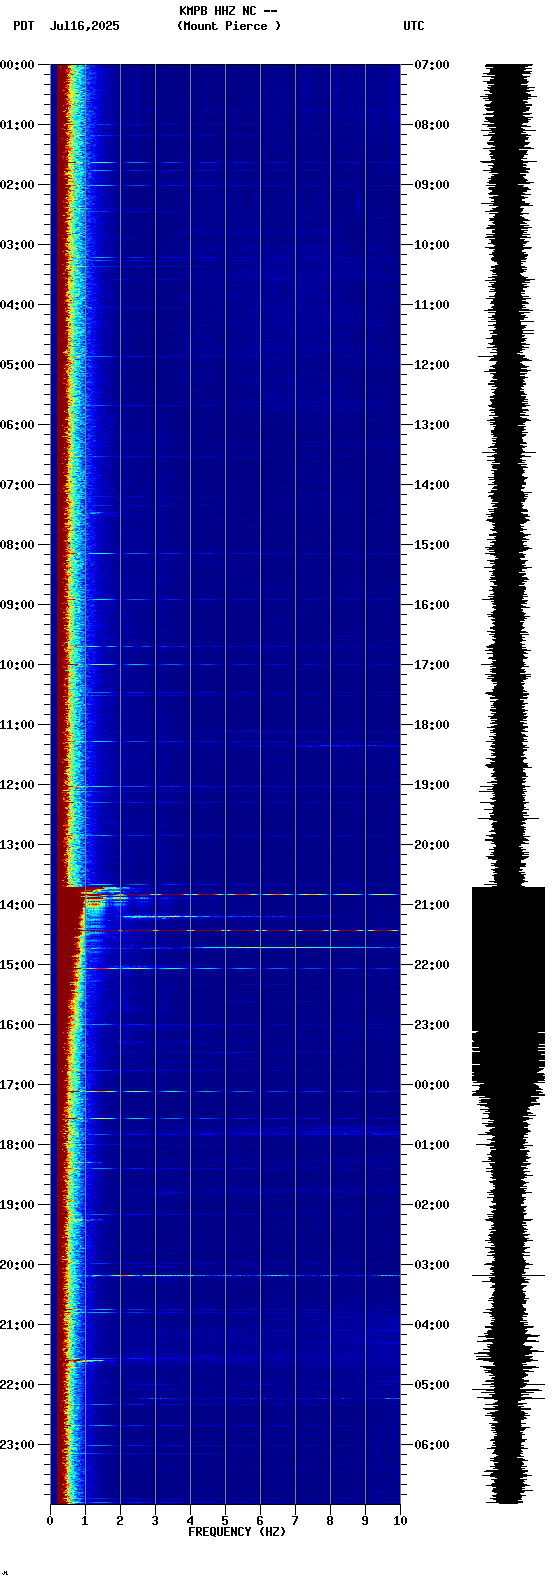552x1584 pixels.
Task: Click the 10 Hz frequency tick label
Action: click(x=400, y=1521)
